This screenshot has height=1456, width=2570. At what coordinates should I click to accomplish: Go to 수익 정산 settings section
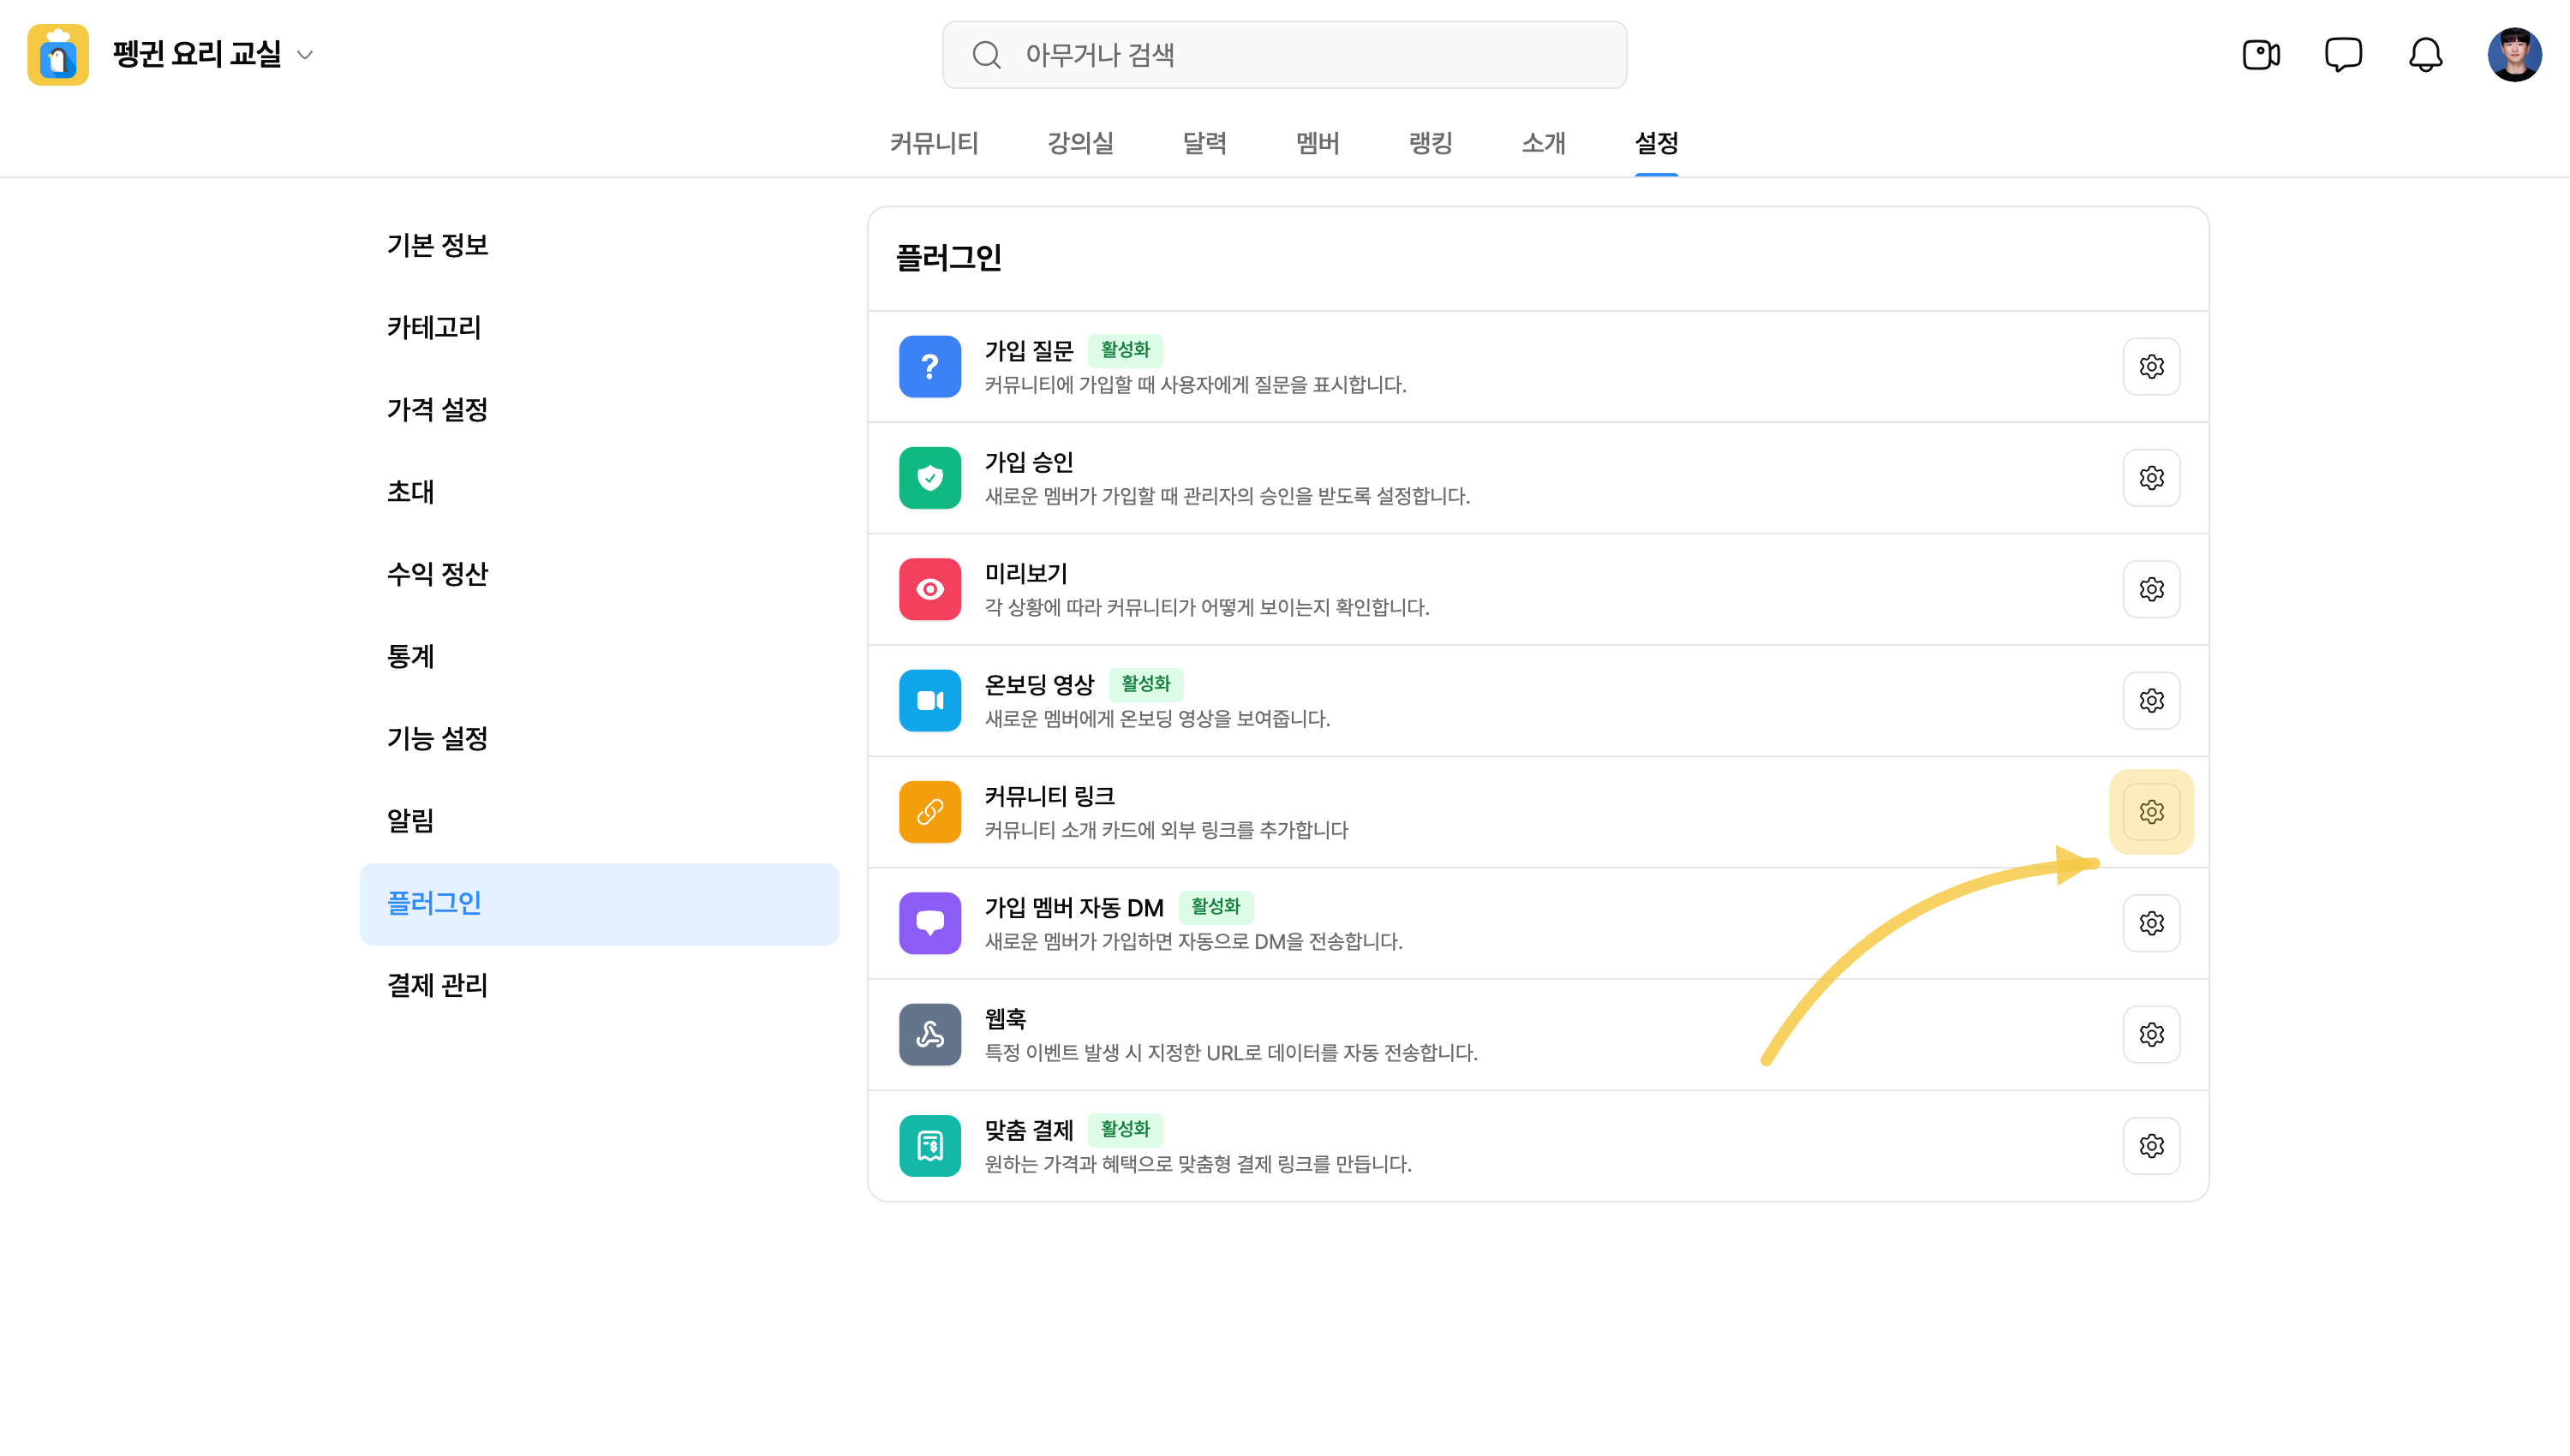coord(437,574)
